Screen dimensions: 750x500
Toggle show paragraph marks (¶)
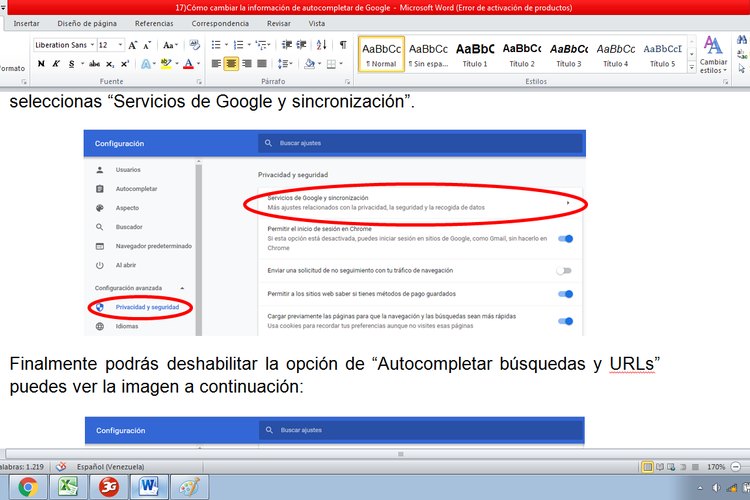343,45
